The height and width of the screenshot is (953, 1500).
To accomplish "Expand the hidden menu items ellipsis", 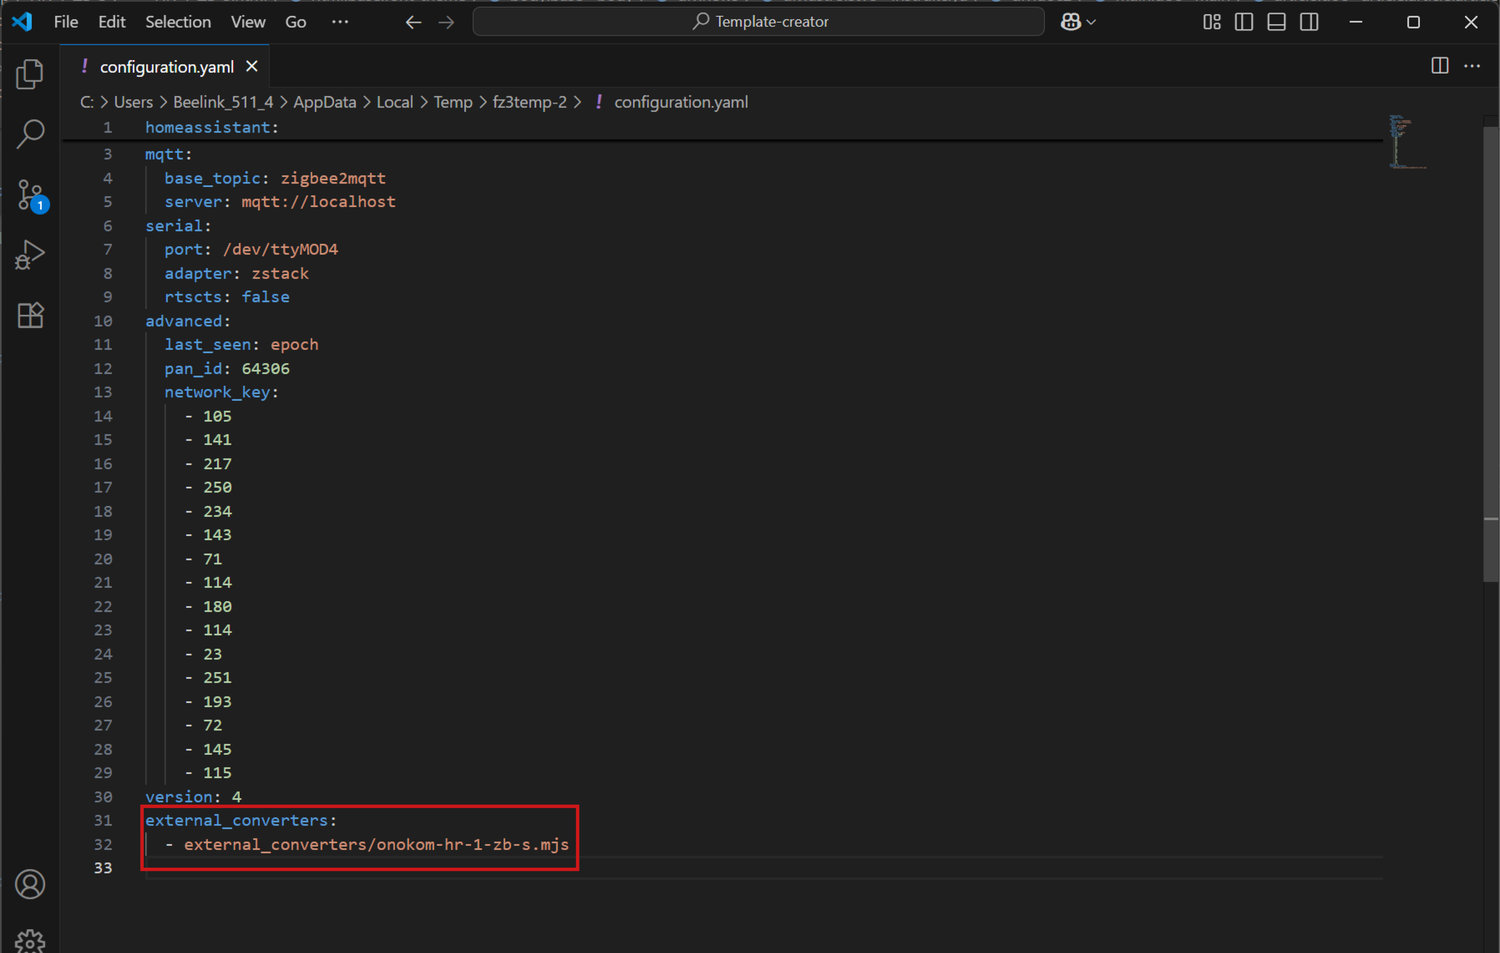I will (x=340, y=22).
